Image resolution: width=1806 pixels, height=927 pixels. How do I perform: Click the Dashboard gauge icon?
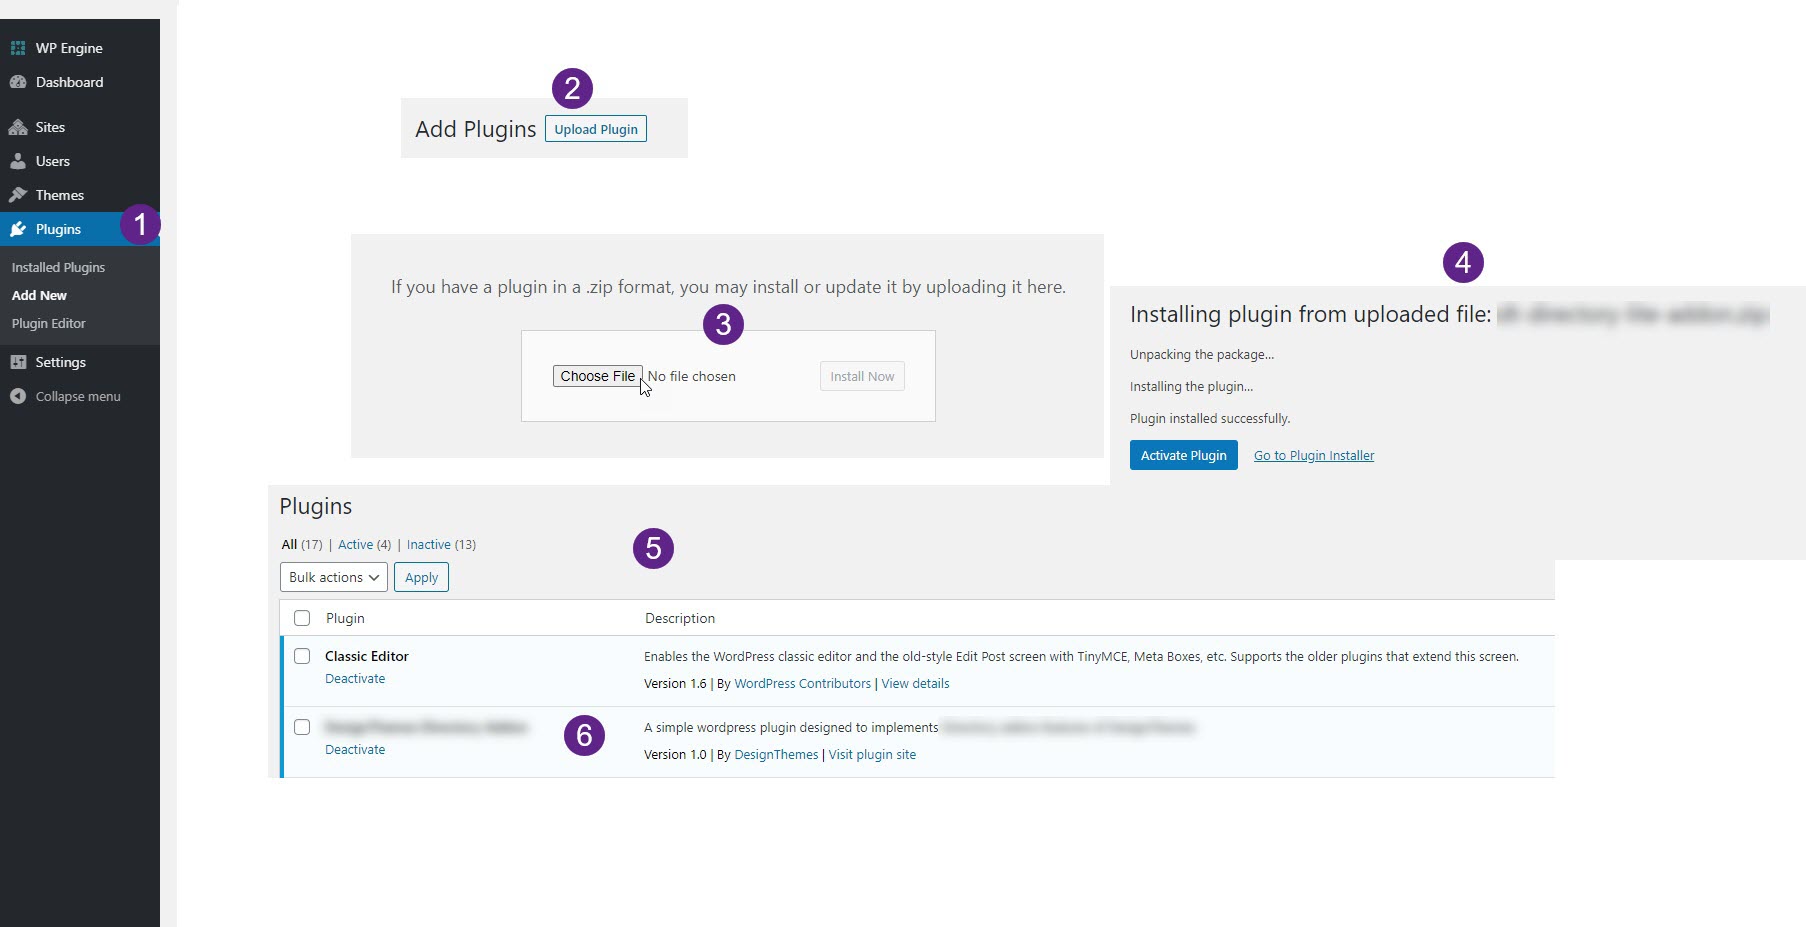coord(18,82)
